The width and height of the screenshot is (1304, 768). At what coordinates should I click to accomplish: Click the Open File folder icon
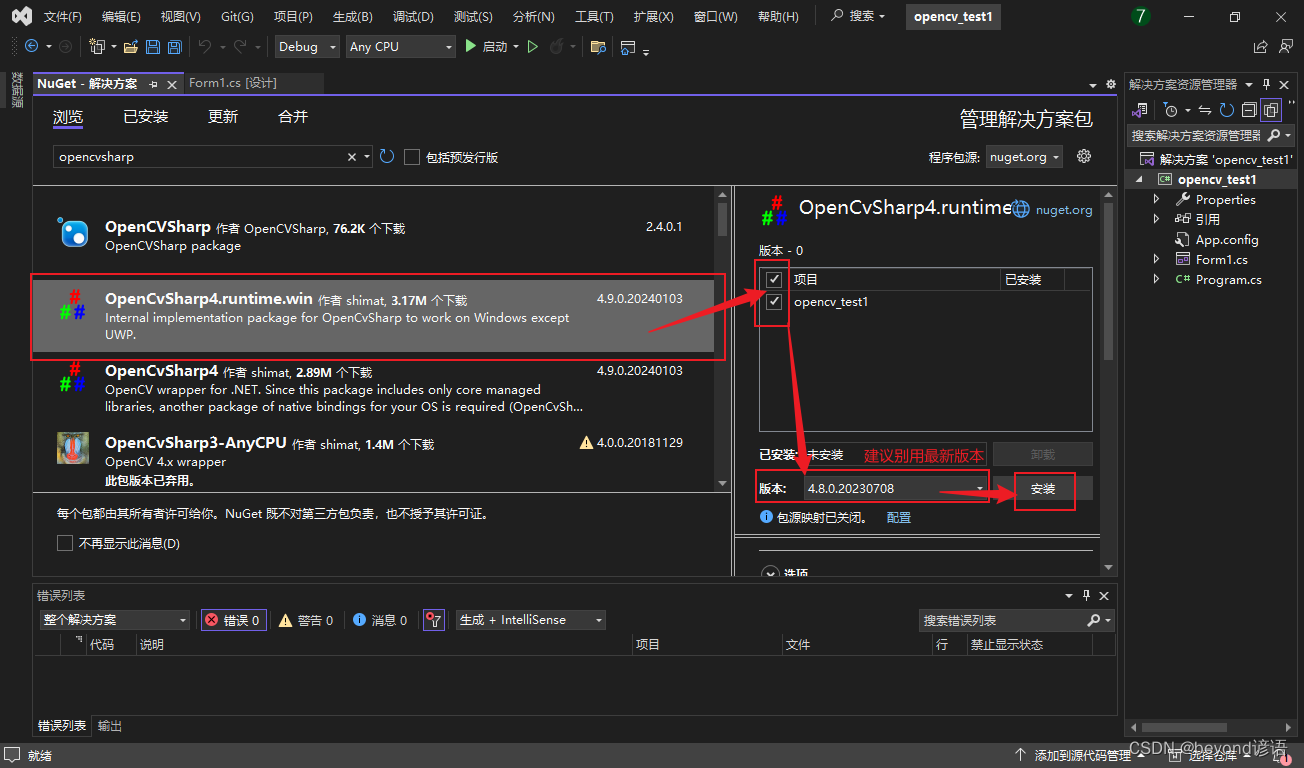(x=130, y=46)
